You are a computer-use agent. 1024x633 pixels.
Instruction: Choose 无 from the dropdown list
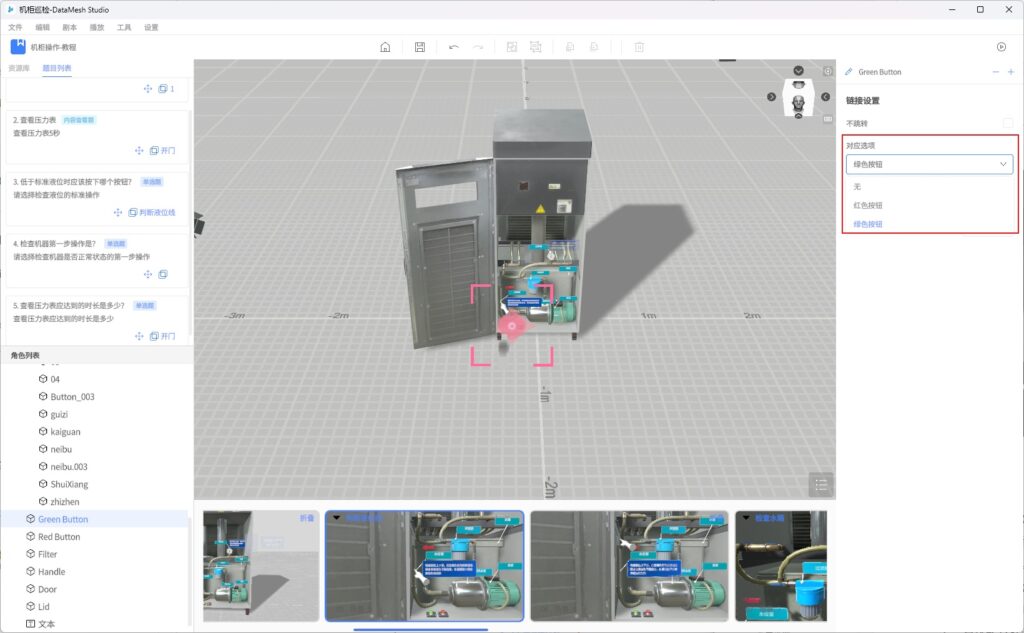[x=857, y=186]
